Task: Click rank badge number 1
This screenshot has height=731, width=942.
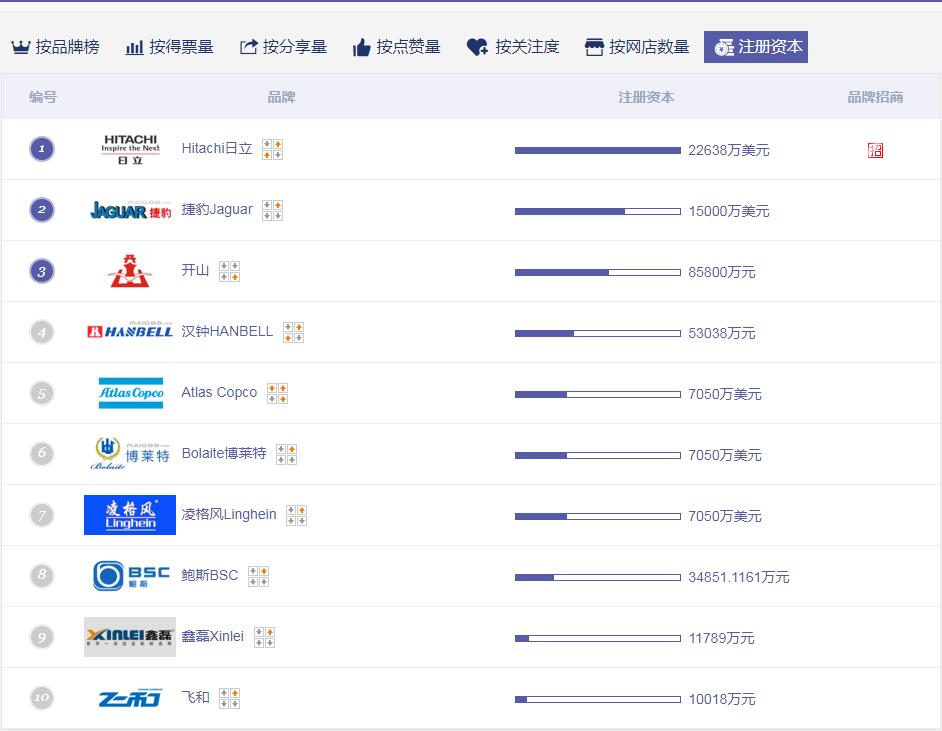Action: tap(41, 149)
